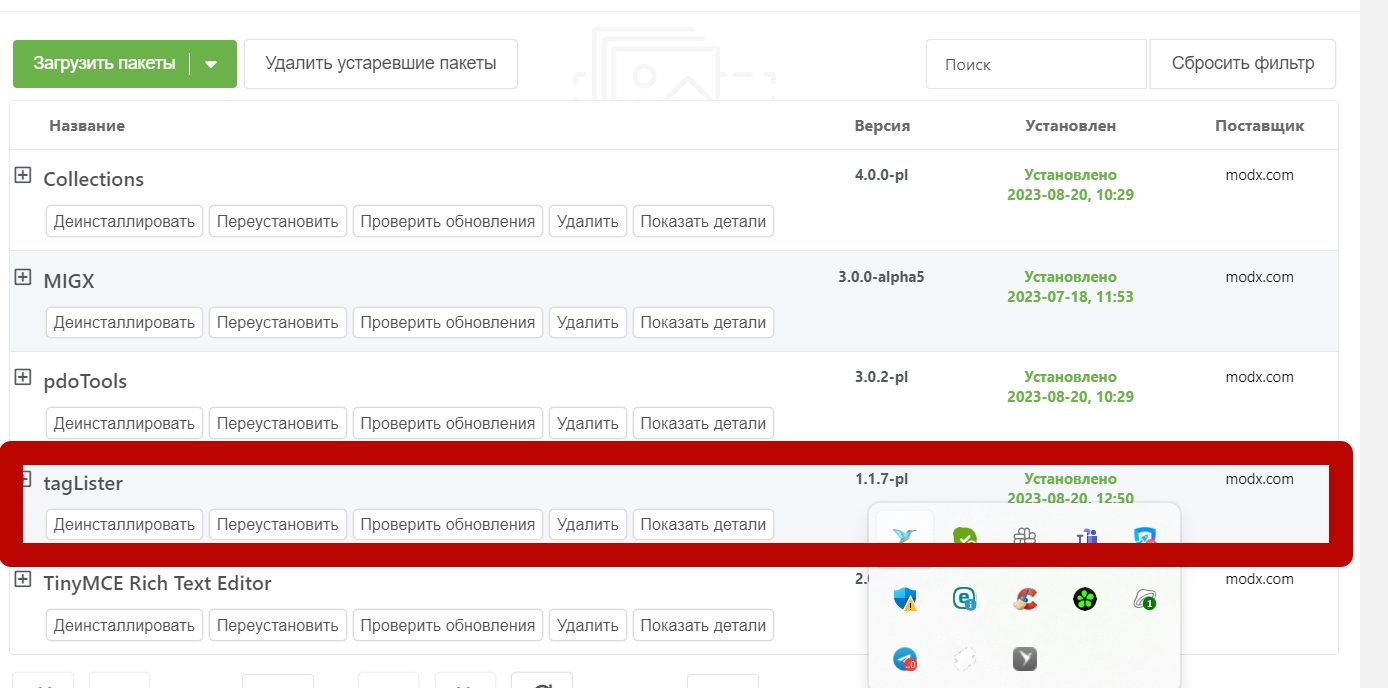
Task: Open dropdown arrow beside Загрузить пакеты
Action: 211,64
